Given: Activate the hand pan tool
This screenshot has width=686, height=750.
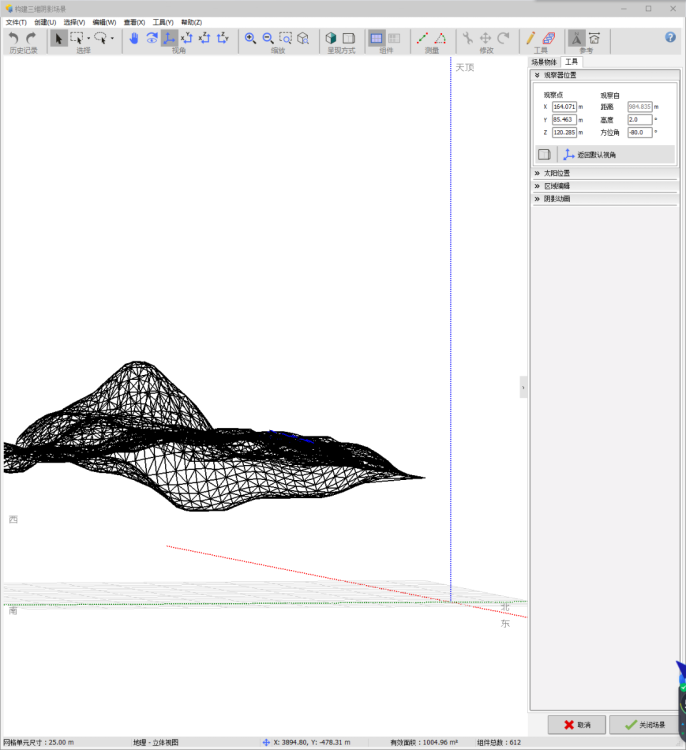Looking at the screenshot, I should [133, 38].
